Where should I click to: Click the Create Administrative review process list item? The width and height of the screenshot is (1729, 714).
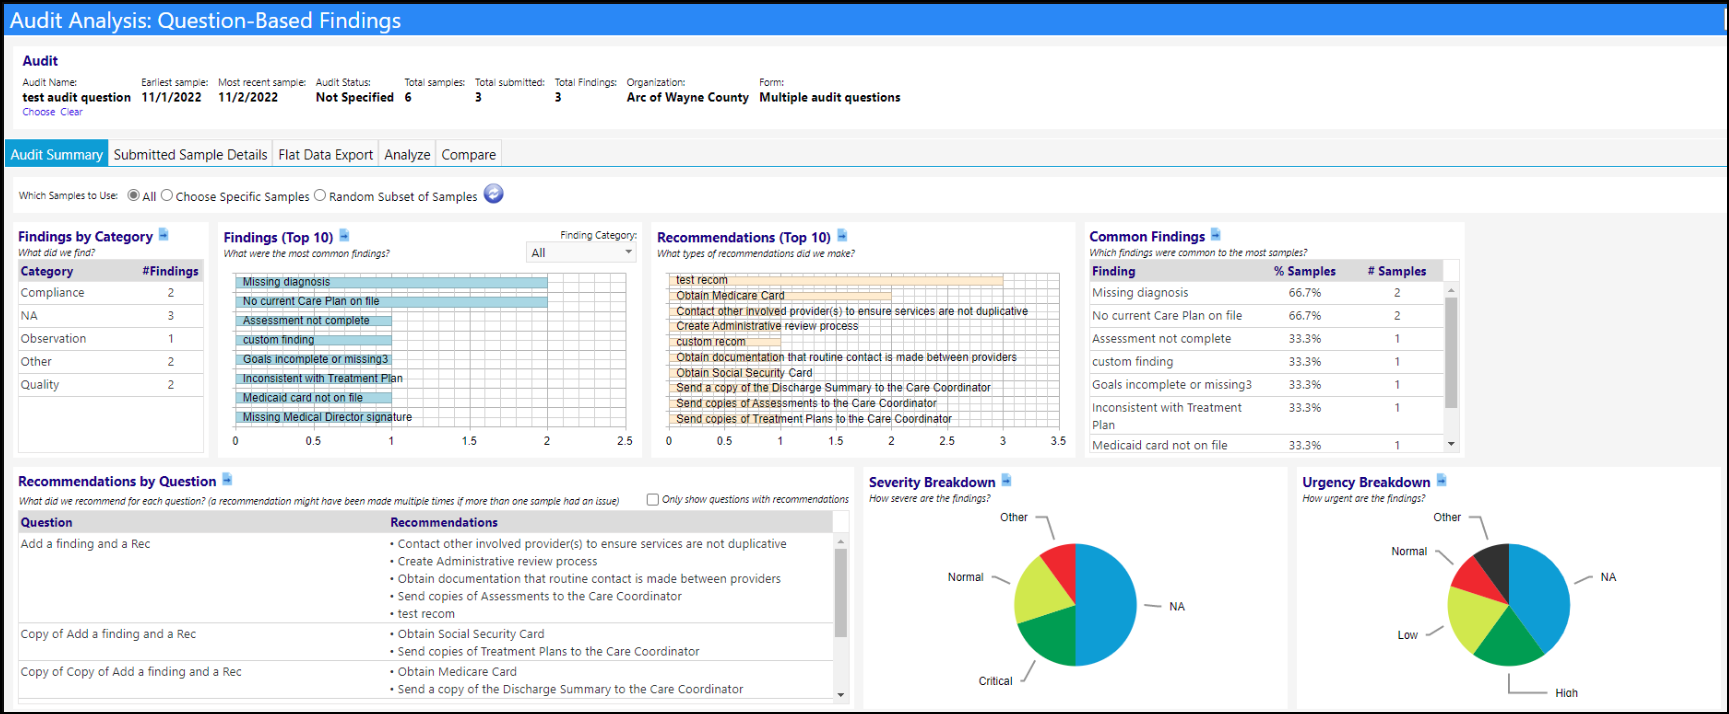[x=497, y=562]
